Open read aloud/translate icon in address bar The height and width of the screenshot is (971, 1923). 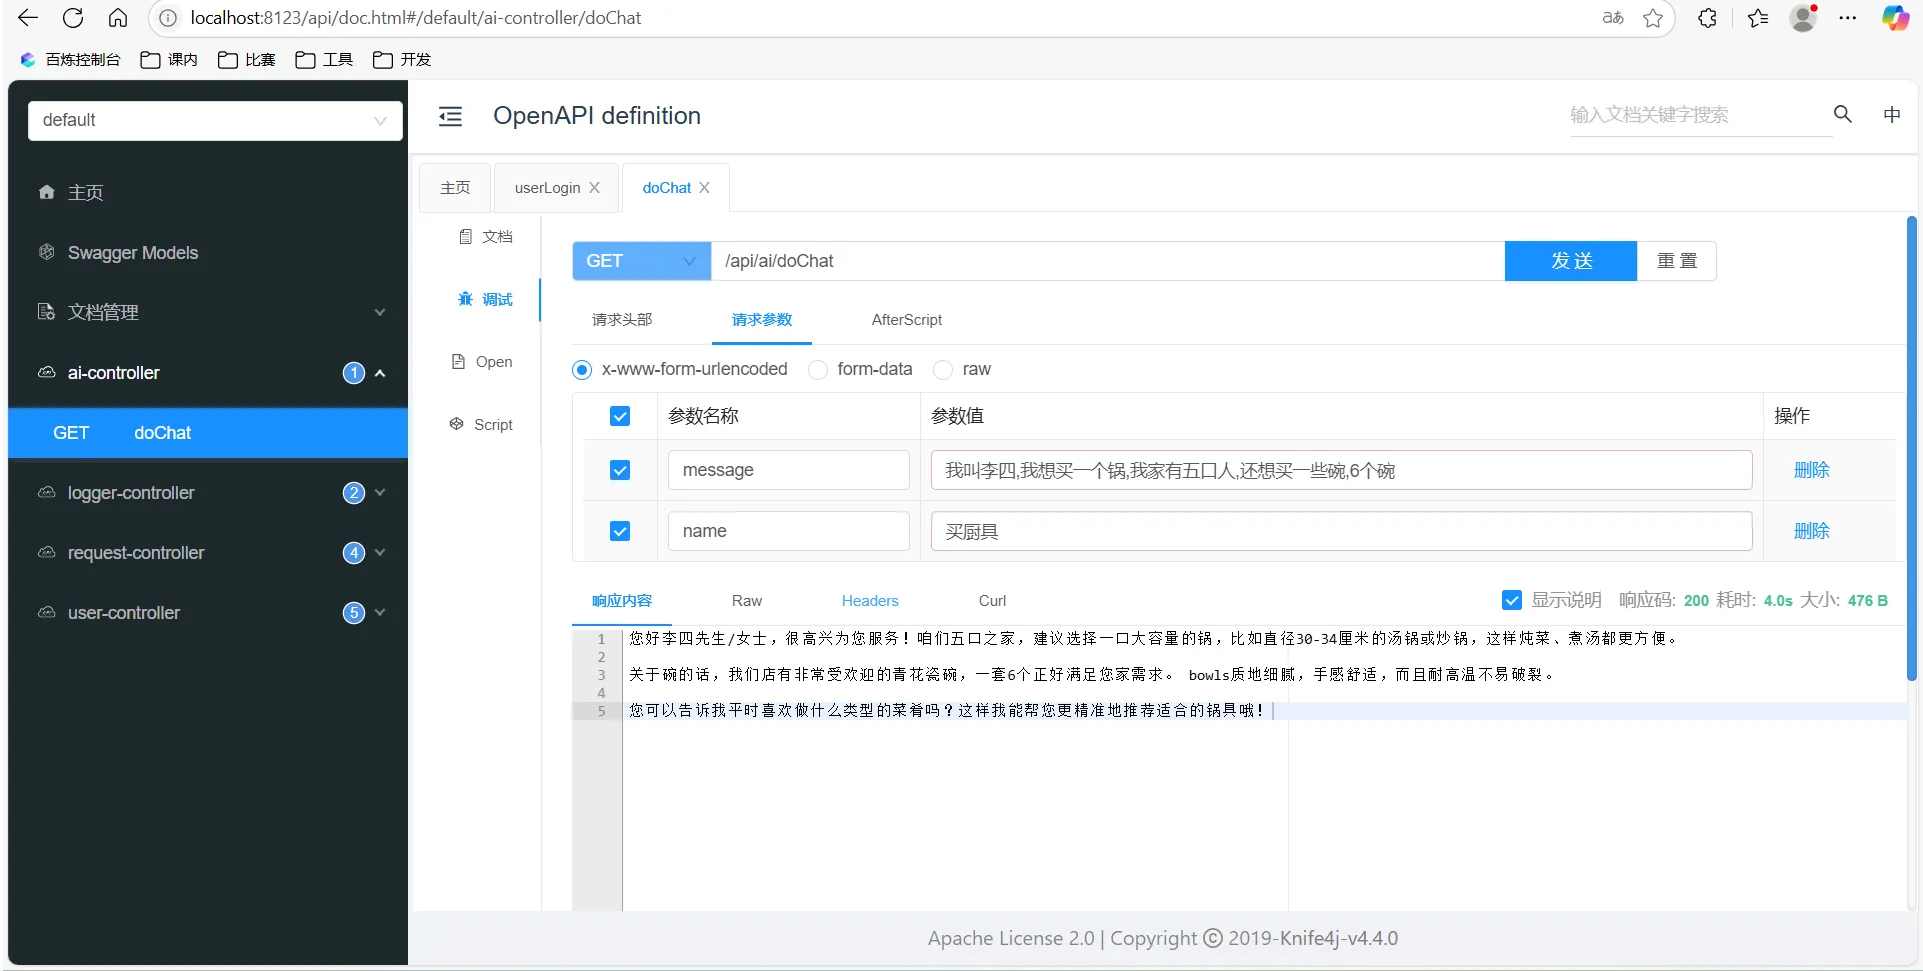point(1612,18)
